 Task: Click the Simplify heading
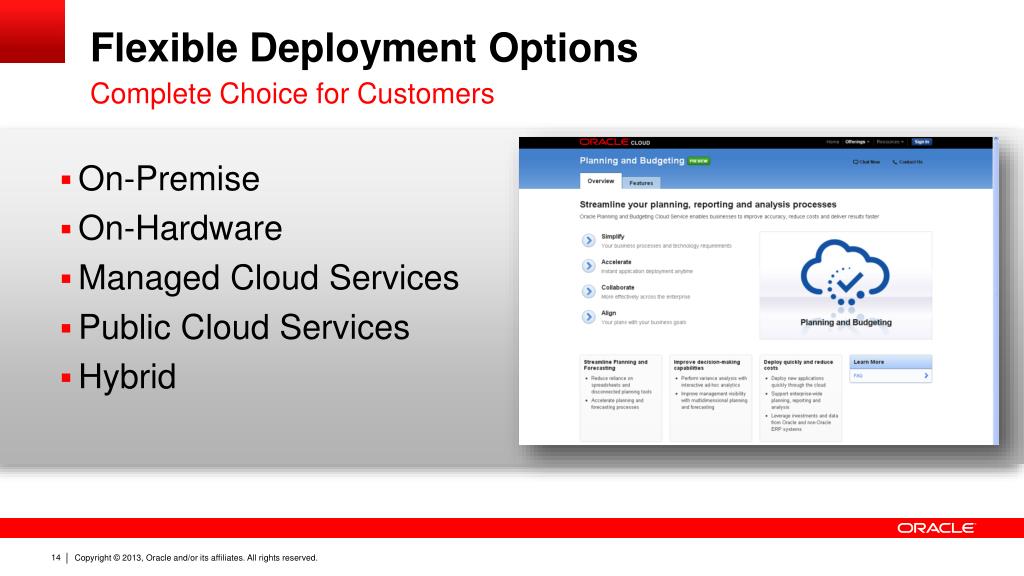point(613,236)
